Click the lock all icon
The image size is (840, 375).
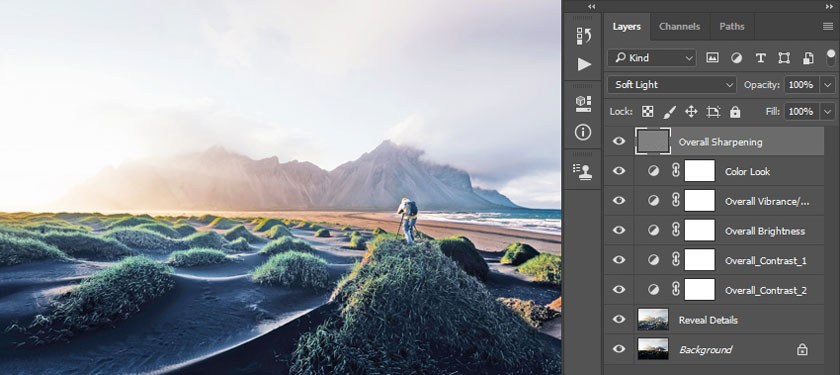point(735,111)
